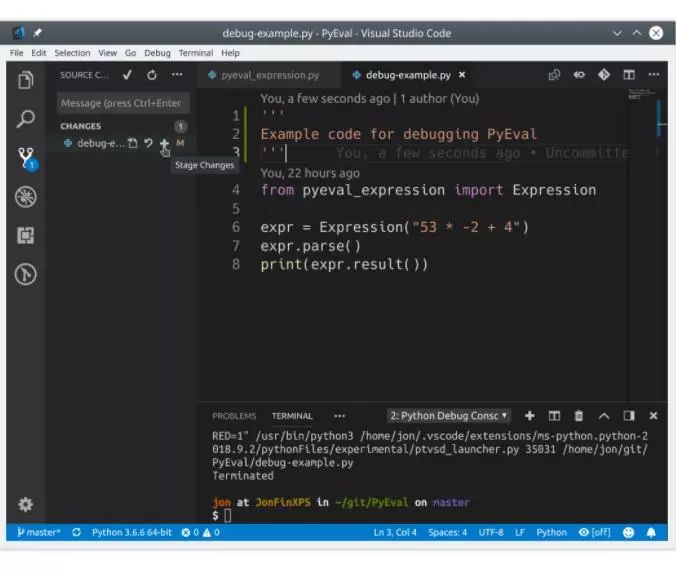This screenshot has height=570, width=676.
Task: Open the Extensions view in activity bar
Action: [25, 235]
